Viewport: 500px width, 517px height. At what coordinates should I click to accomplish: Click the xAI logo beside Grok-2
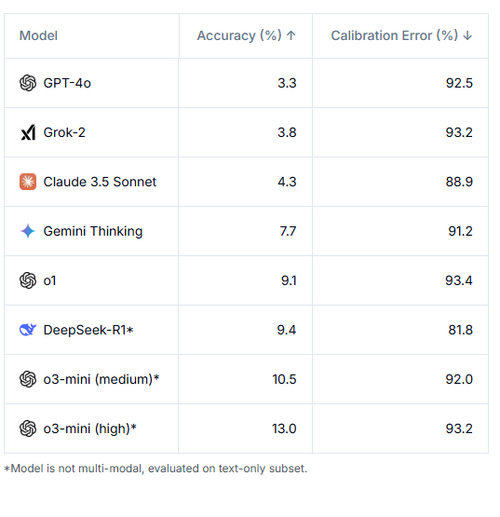[x=28, y=132]
